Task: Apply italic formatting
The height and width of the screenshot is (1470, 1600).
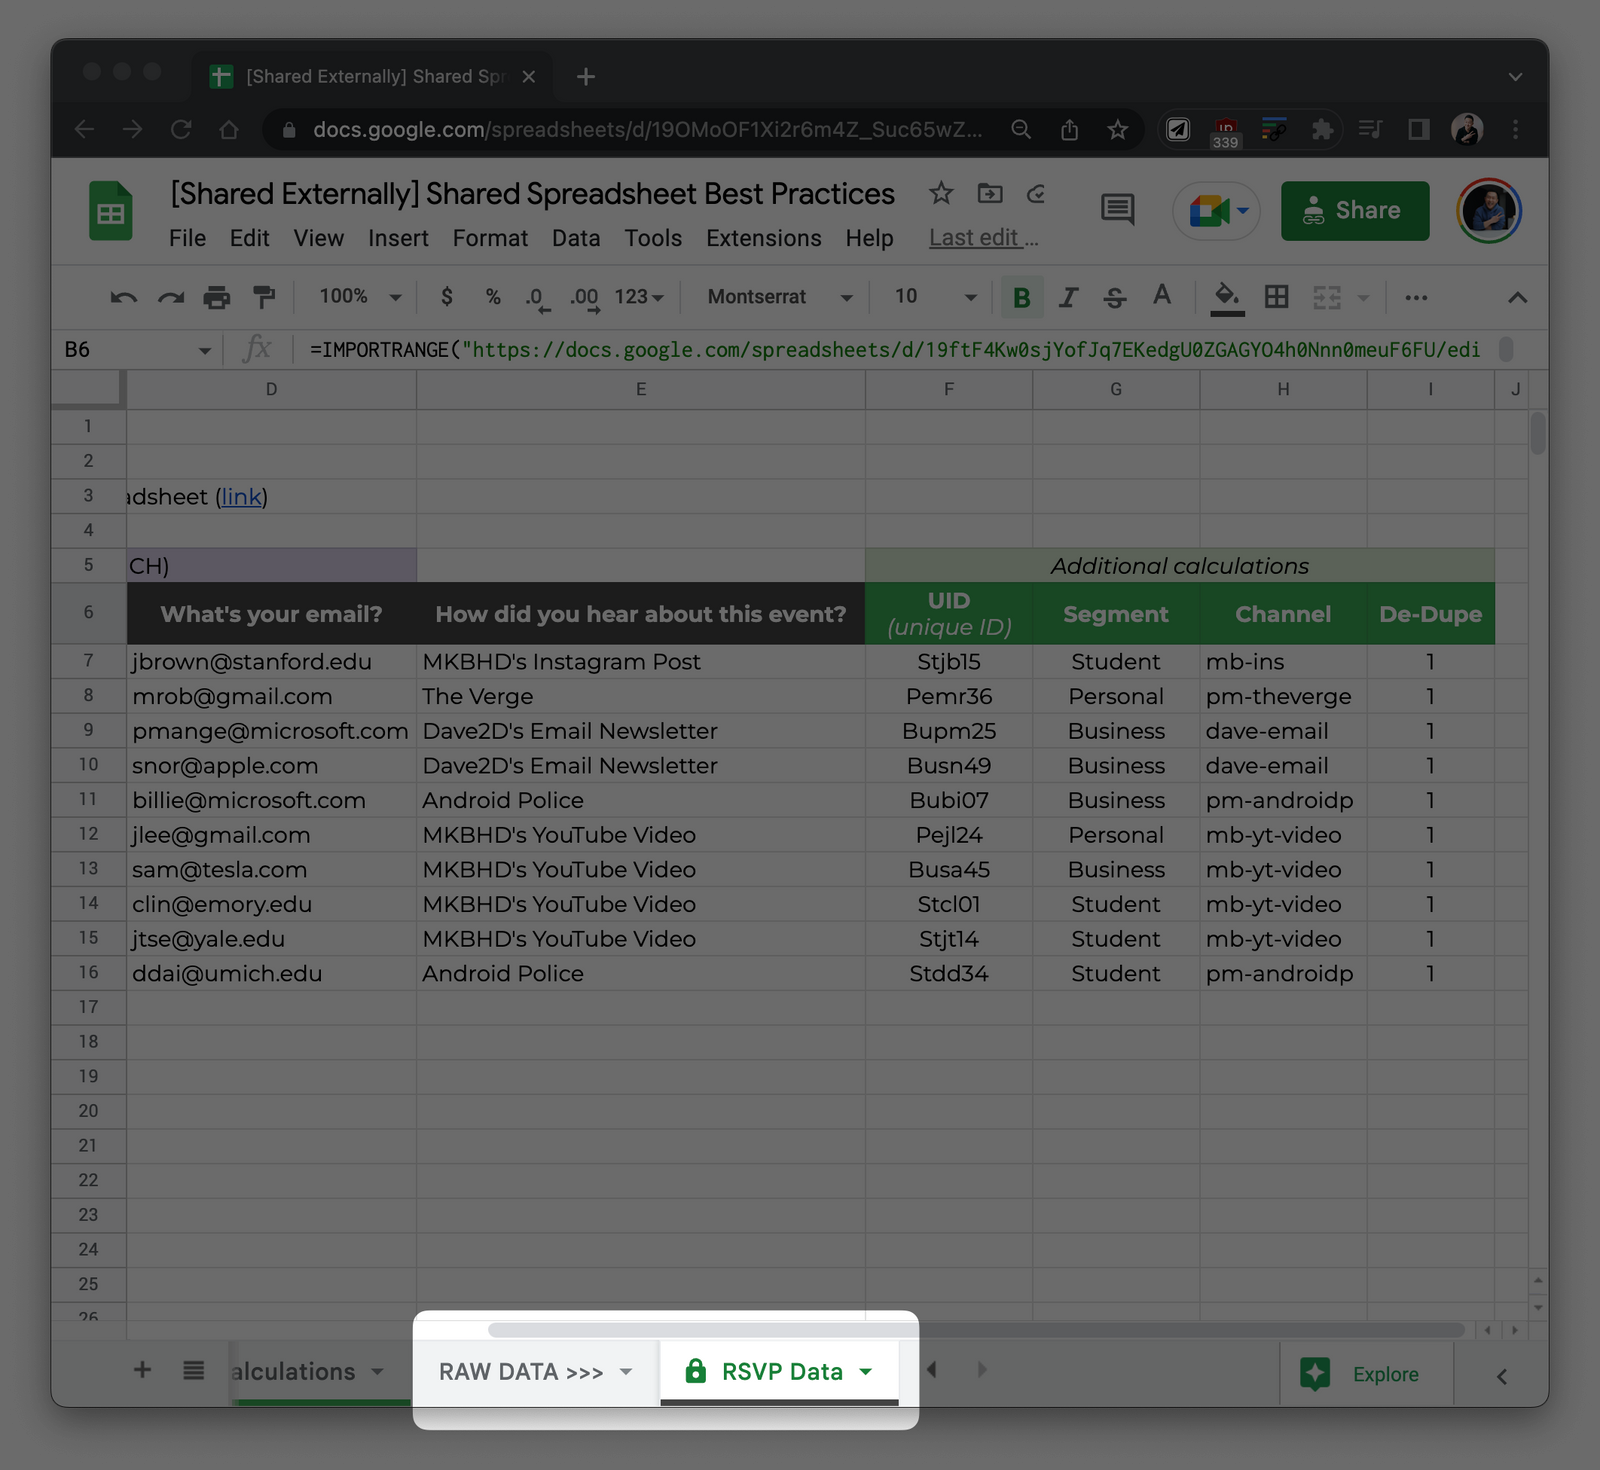Action: [1068, 297]
